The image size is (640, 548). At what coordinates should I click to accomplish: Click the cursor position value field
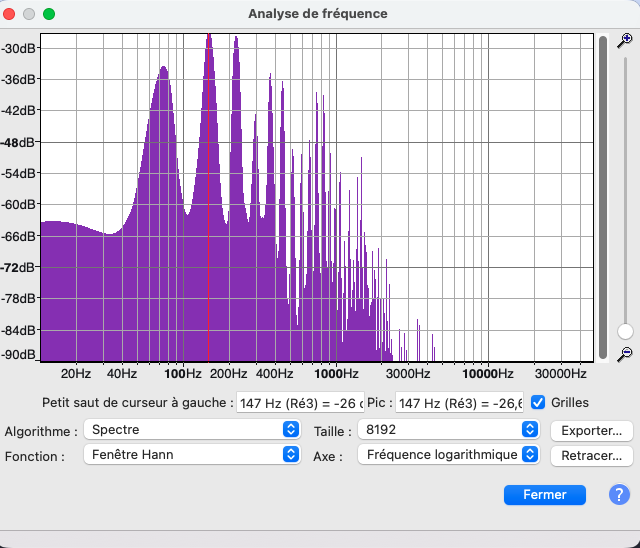click(x=300, y=404)
